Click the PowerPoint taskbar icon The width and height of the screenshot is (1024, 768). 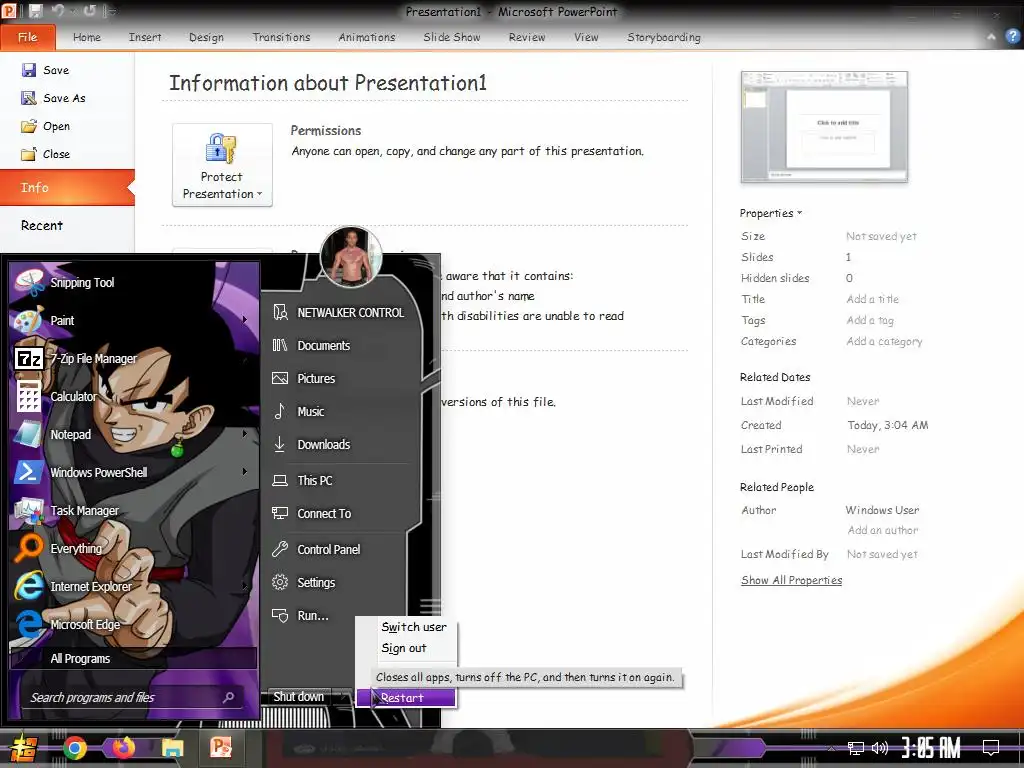pyautogui.click(x=221, y=748)
